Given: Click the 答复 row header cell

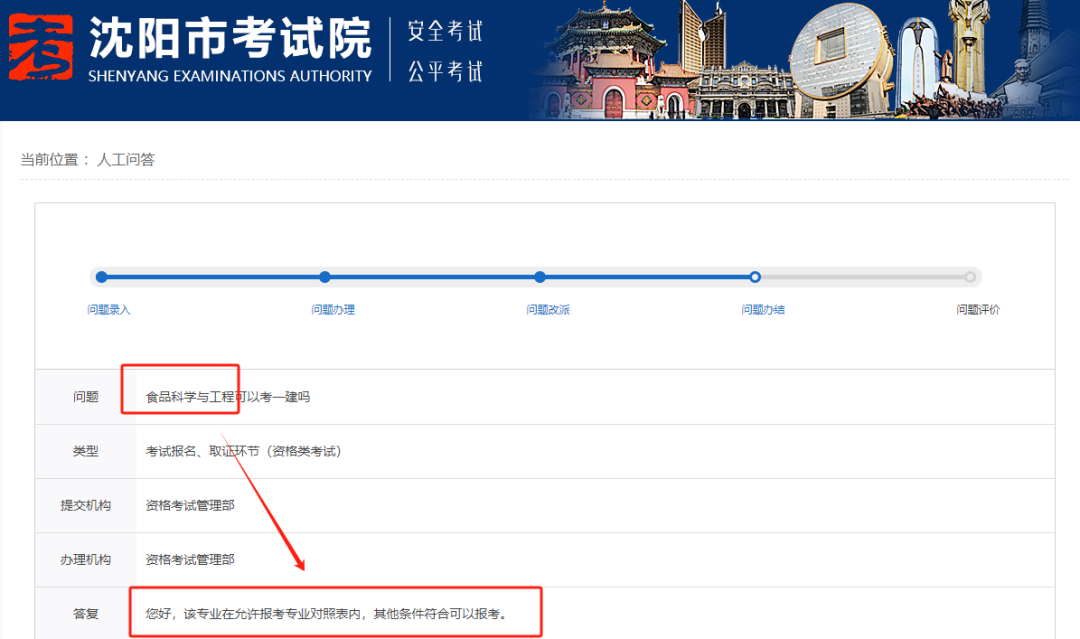Looking at the screenshot, I should [x=86, y=614].
